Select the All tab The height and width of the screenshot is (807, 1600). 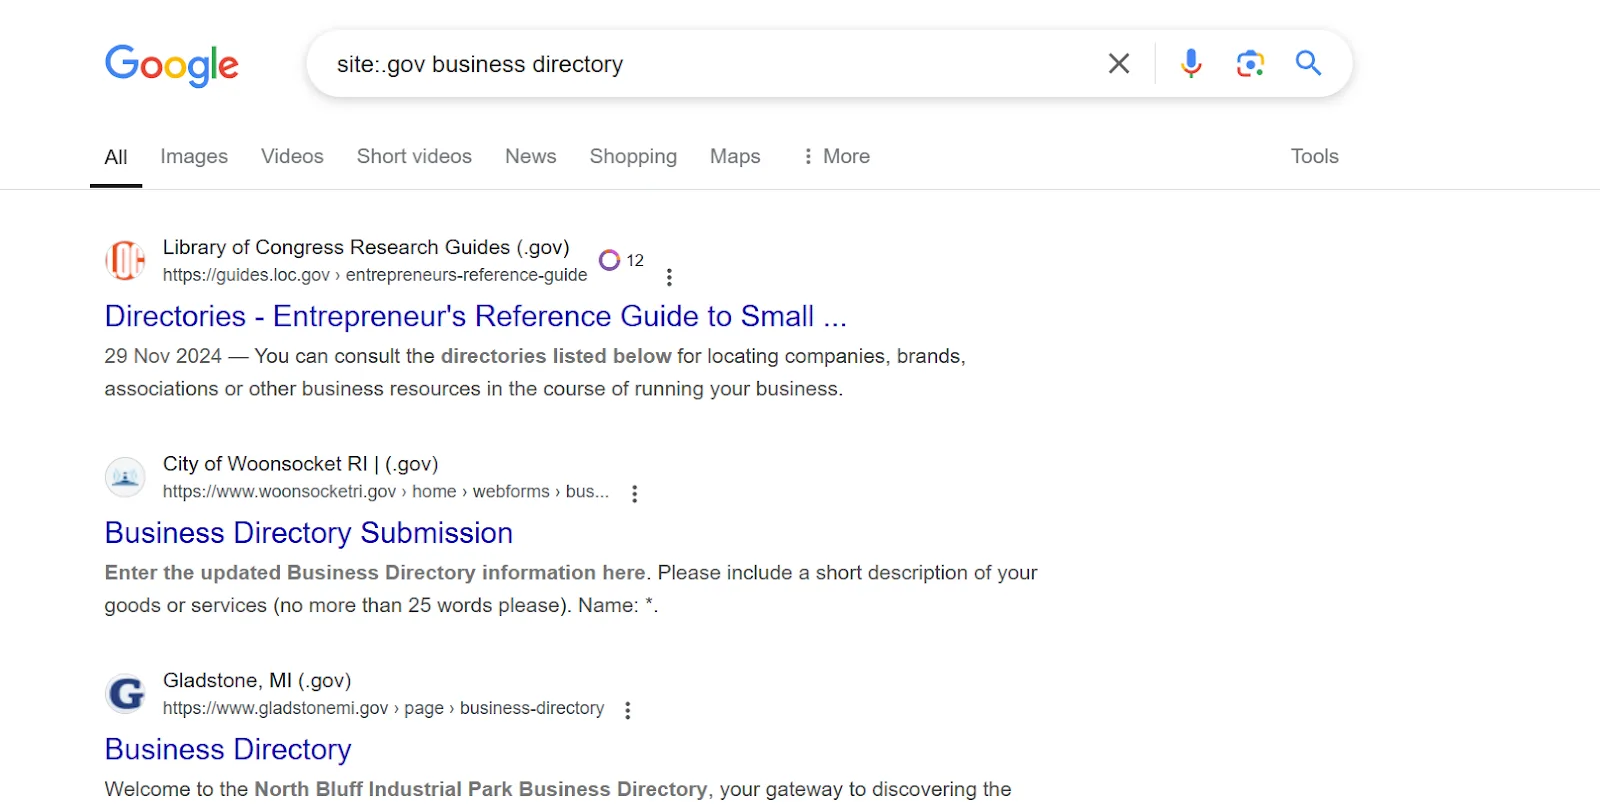click(116, 157)
